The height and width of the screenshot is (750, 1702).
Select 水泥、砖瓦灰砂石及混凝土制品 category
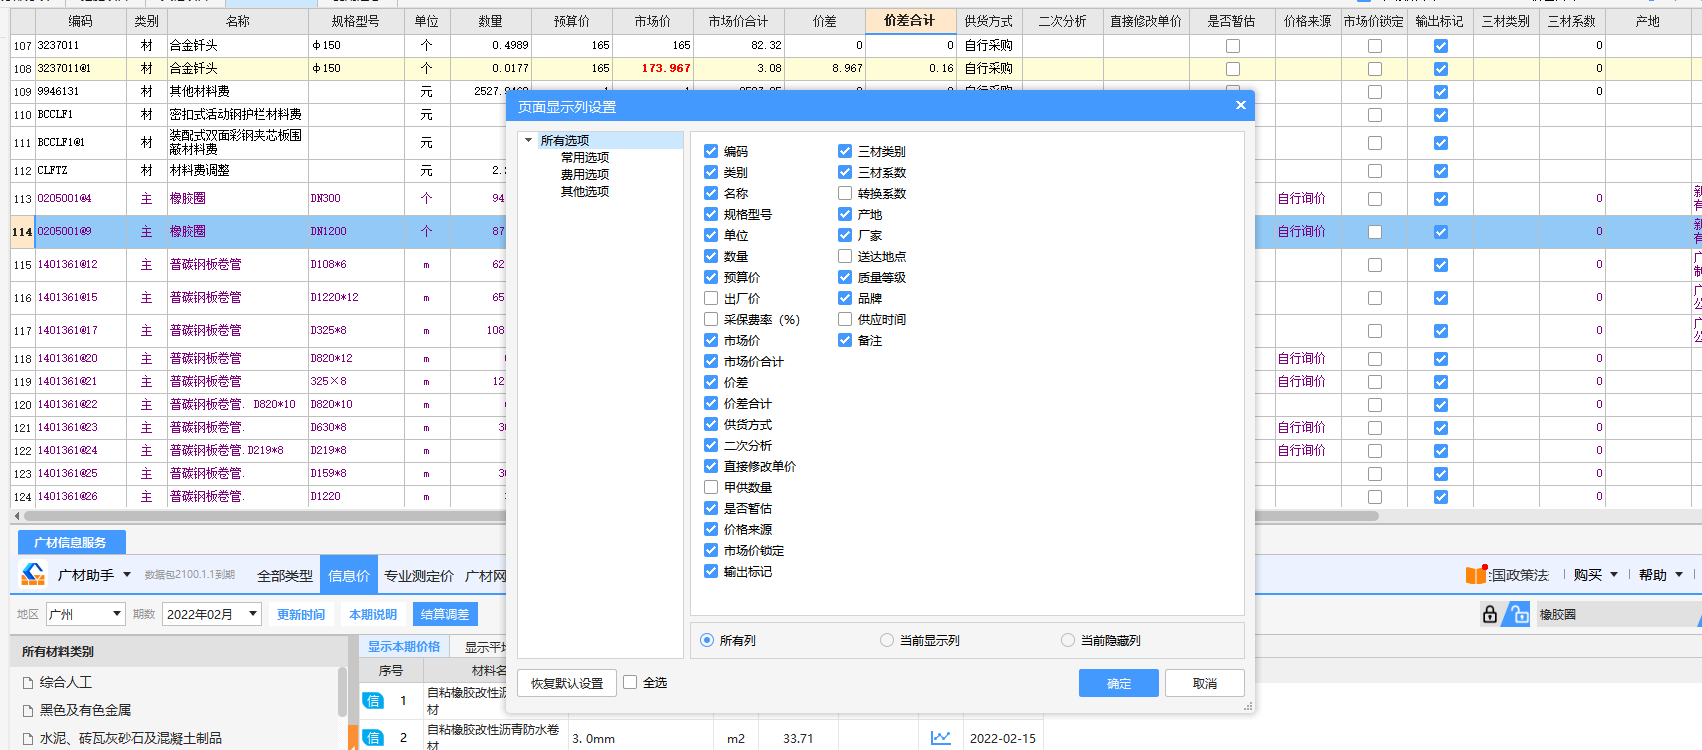(131, 738)
